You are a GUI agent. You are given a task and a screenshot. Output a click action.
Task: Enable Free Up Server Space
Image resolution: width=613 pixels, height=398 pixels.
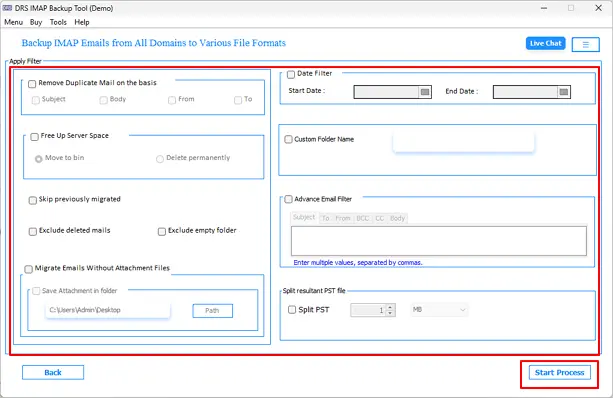coord(34,136)
